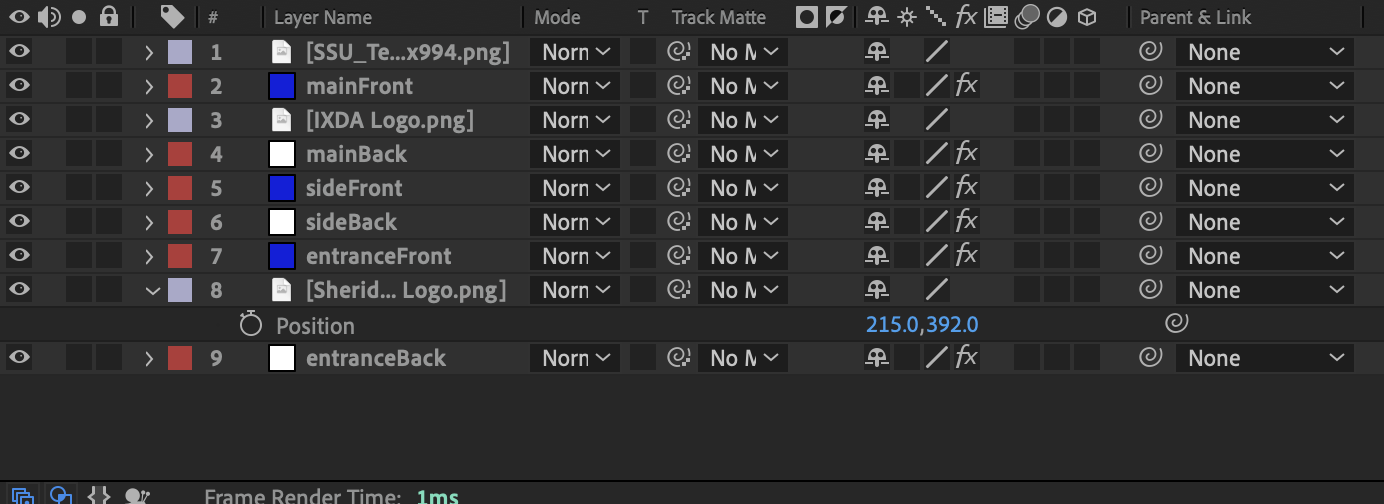
Task: Click the red label color of mainFront layer
Action: [179, 86]
